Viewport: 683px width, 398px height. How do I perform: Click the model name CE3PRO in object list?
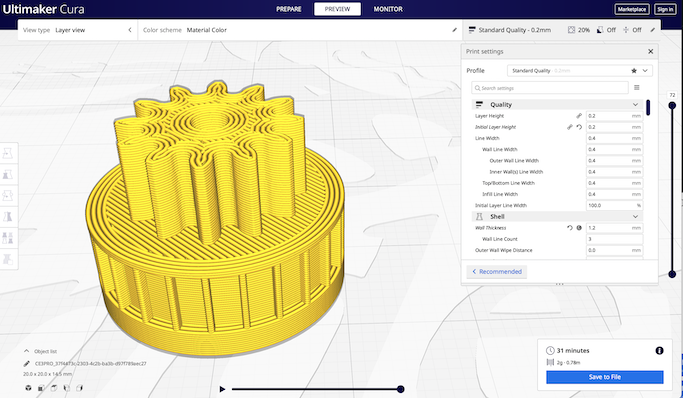click(91, 363)
